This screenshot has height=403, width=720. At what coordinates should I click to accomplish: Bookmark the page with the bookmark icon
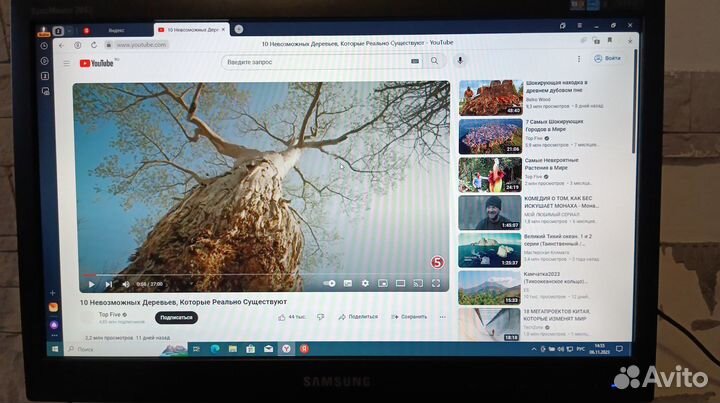pos(610,40)
